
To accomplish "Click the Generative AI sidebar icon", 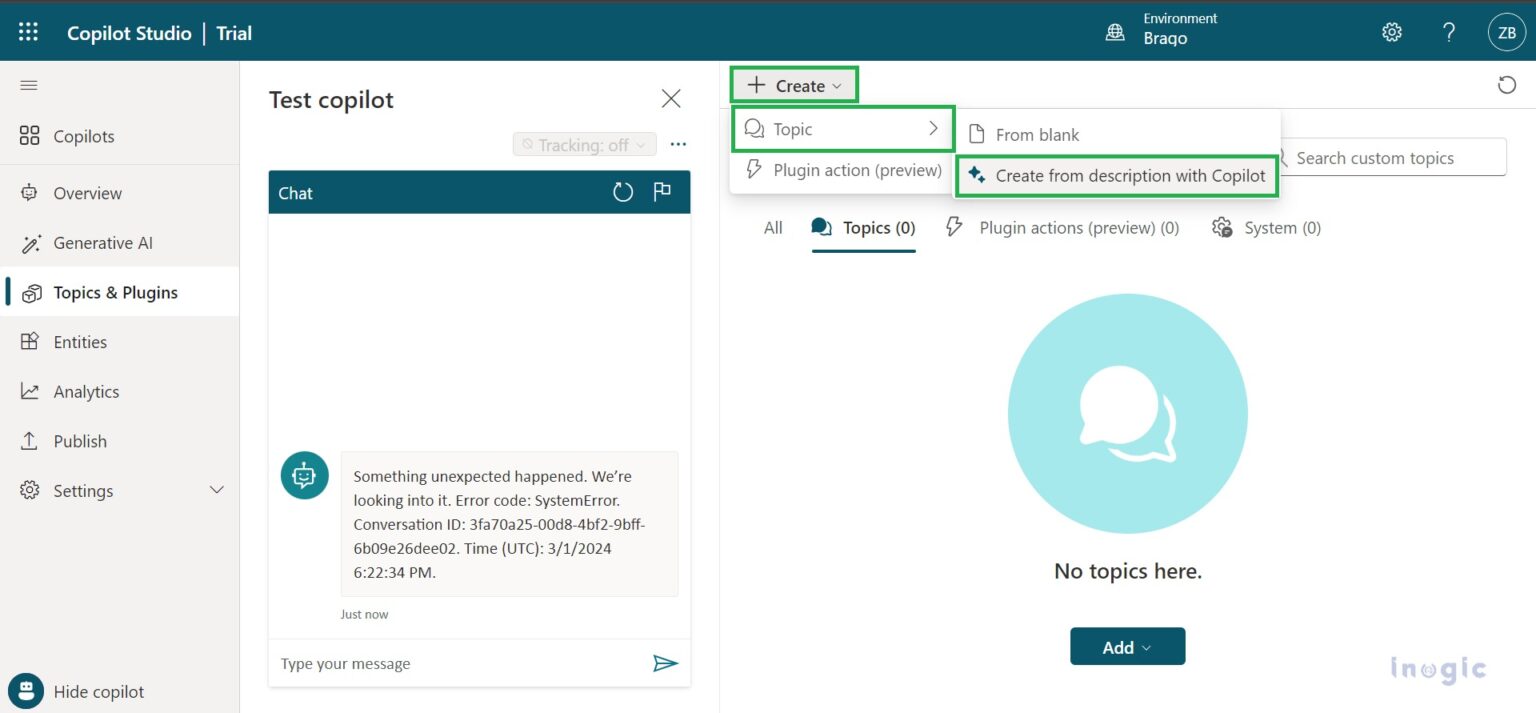I will tap(32, 242).
